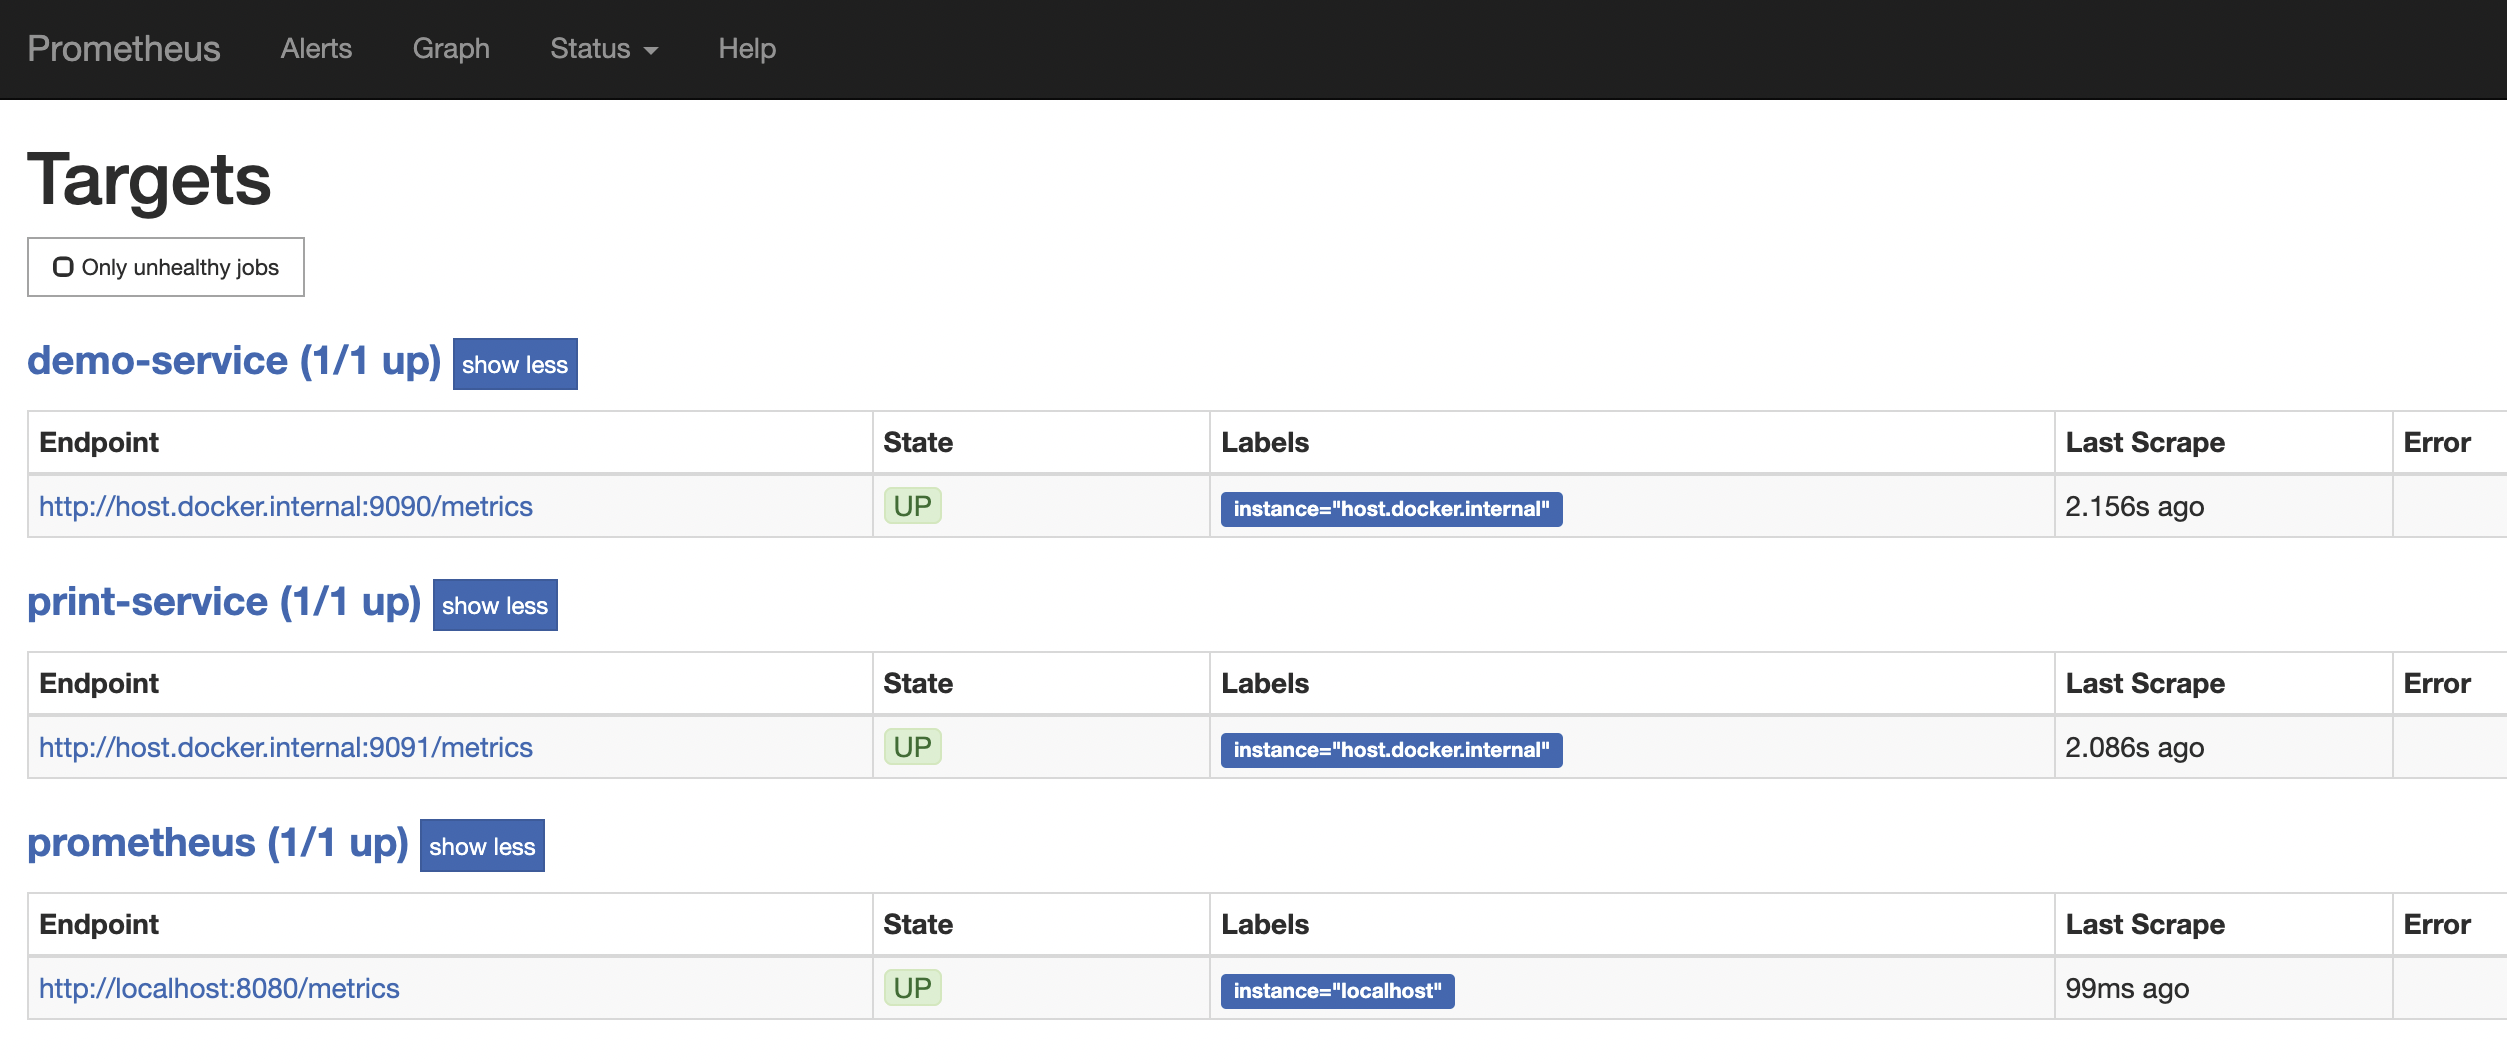Click Labels header in prometheus table
This screenshot has height=1064, width=2507.
1265,924
